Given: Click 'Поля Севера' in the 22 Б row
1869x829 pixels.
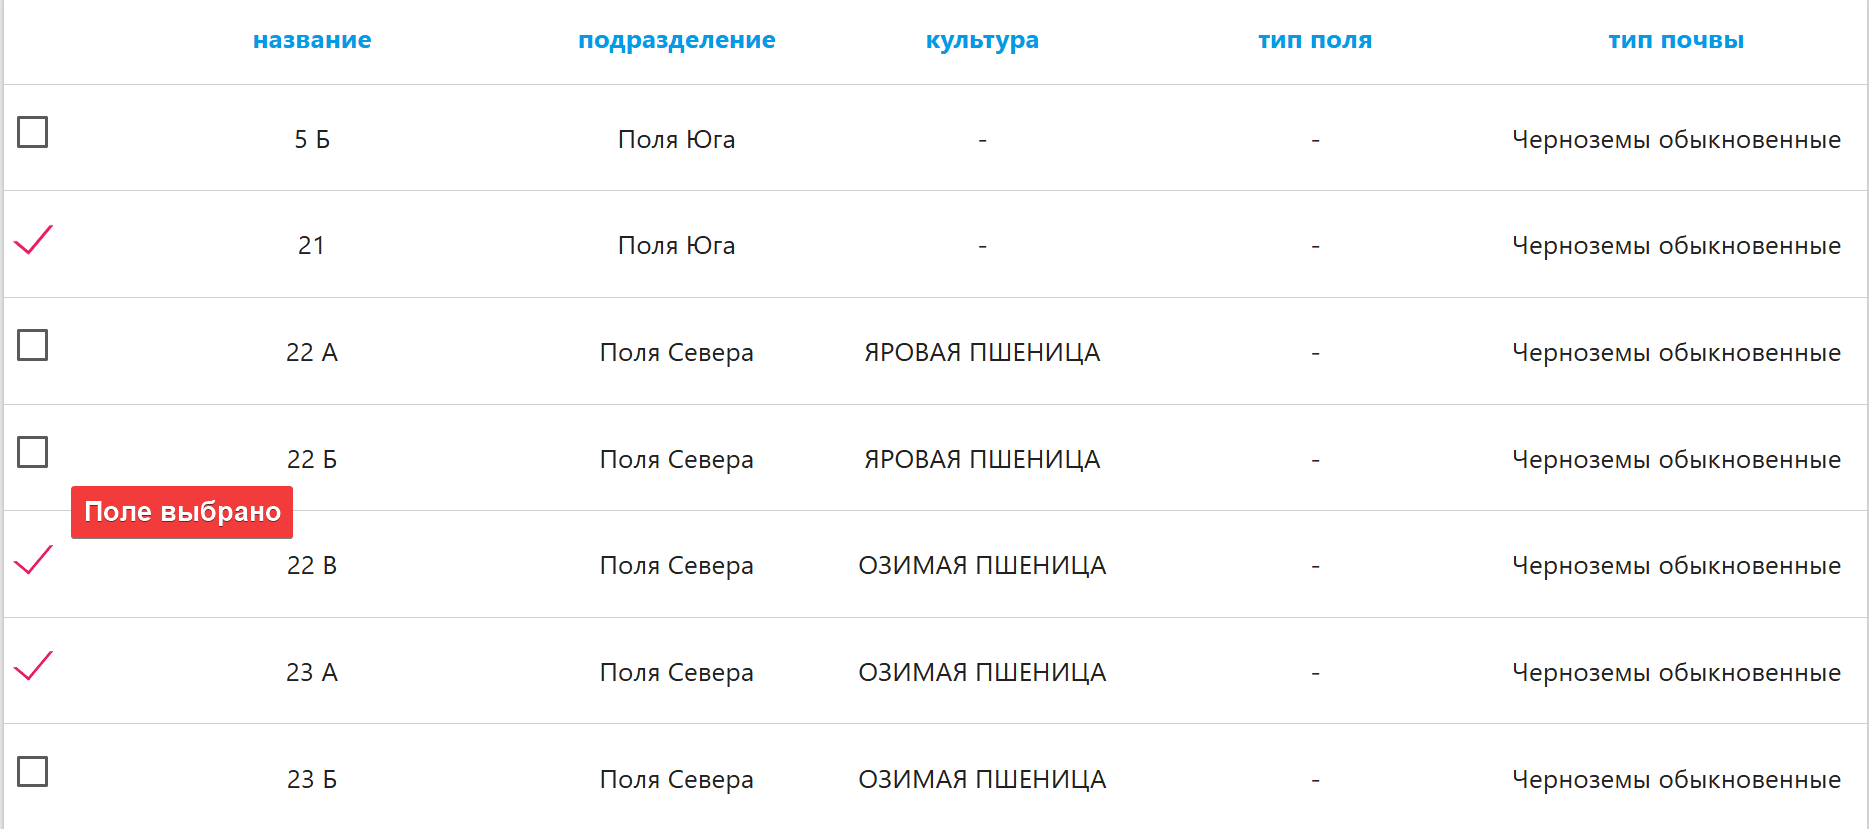Looking at the screenshot, I should [x=676, y=460].
